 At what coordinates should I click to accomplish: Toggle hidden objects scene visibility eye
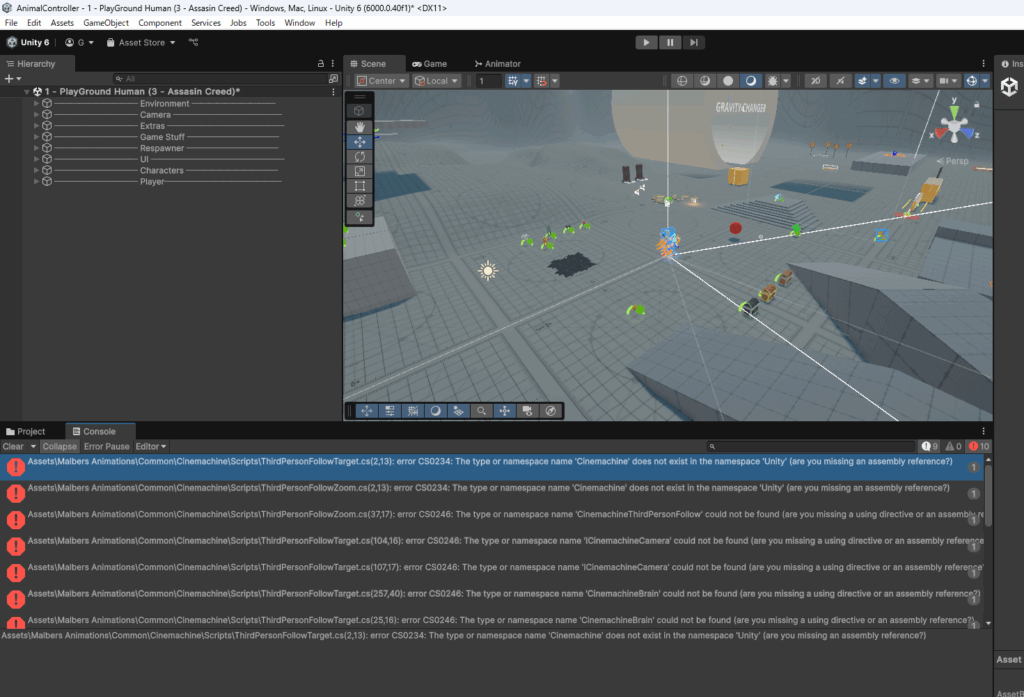pos(894,81)
